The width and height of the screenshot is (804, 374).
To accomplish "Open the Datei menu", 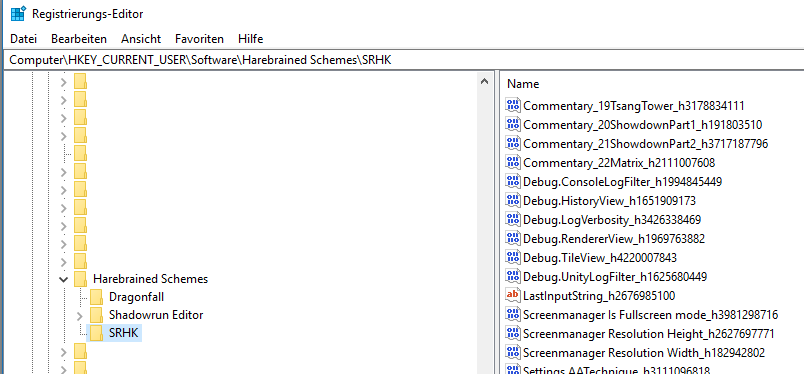I will tap(24, 38).
